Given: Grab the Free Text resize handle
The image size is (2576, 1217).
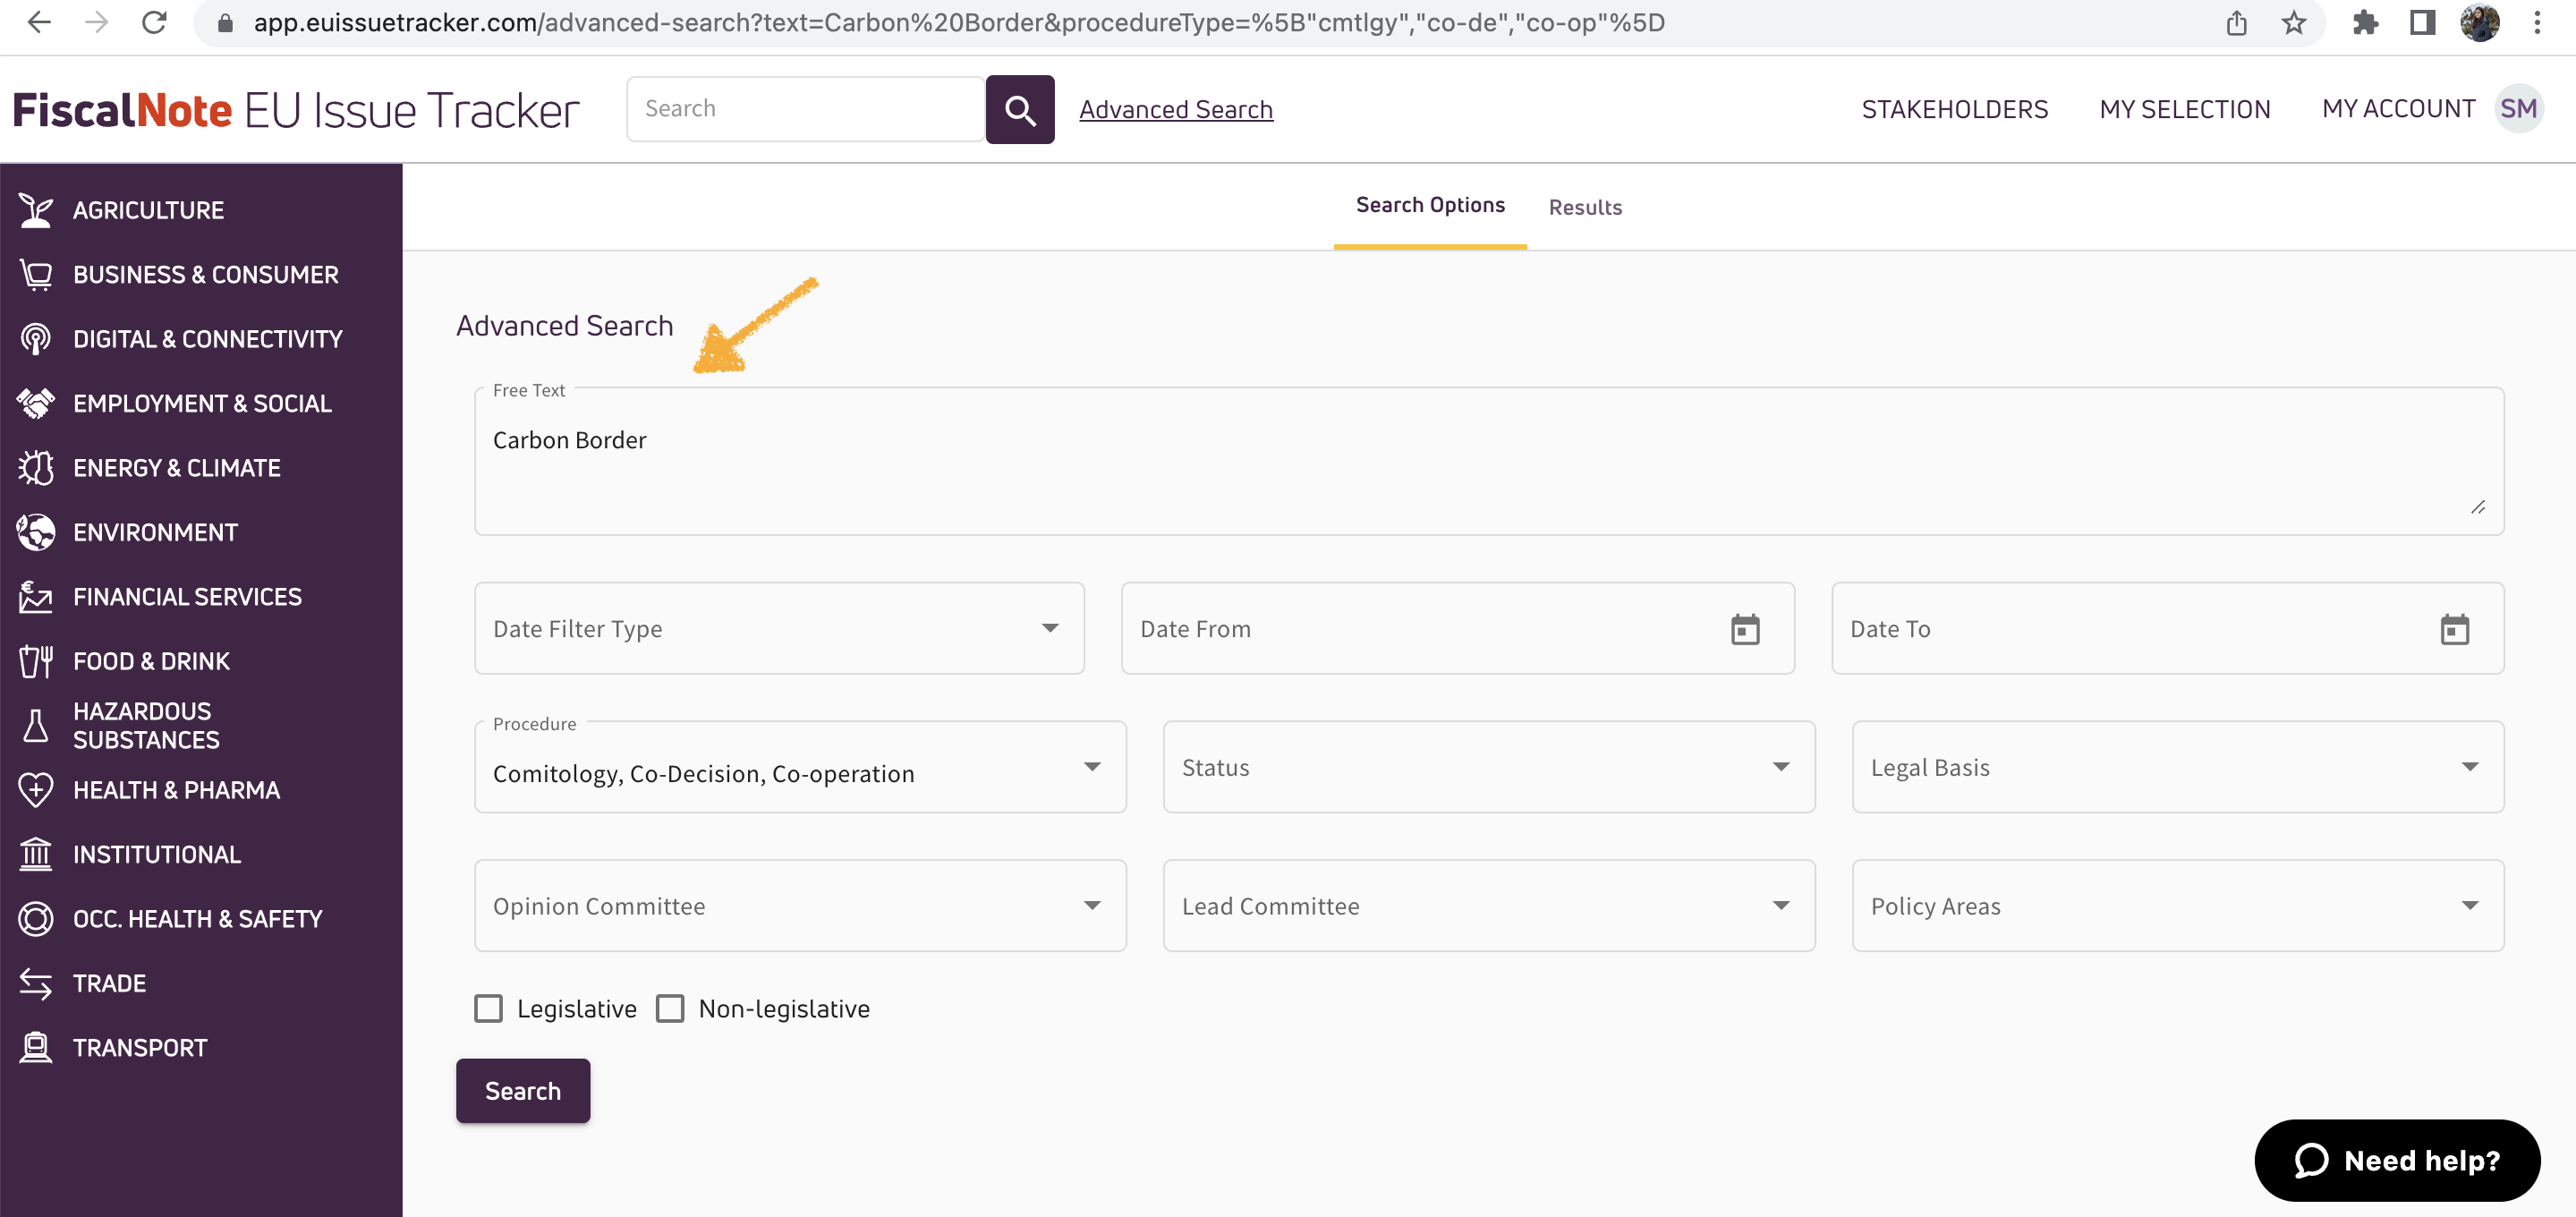Looking at the screenshot, I should point(2478,508).
